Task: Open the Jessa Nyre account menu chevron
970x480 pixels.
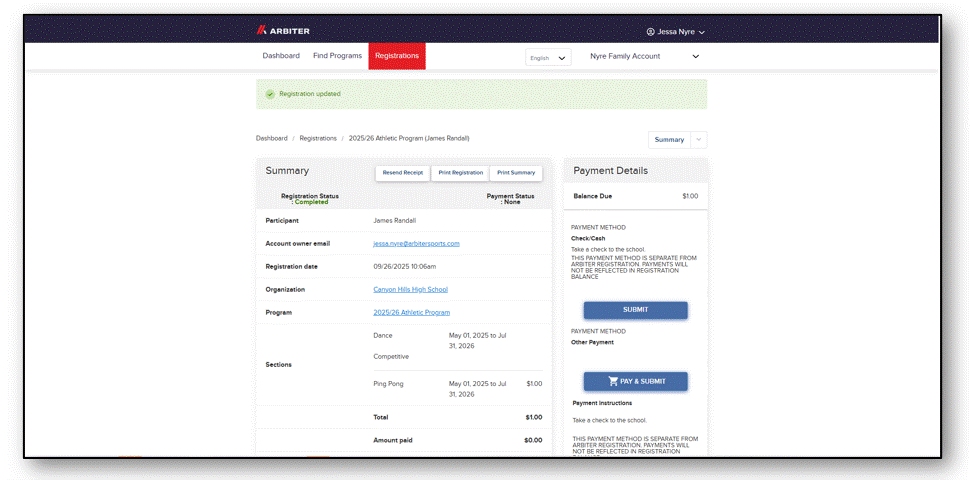Action: coord(702,32)
